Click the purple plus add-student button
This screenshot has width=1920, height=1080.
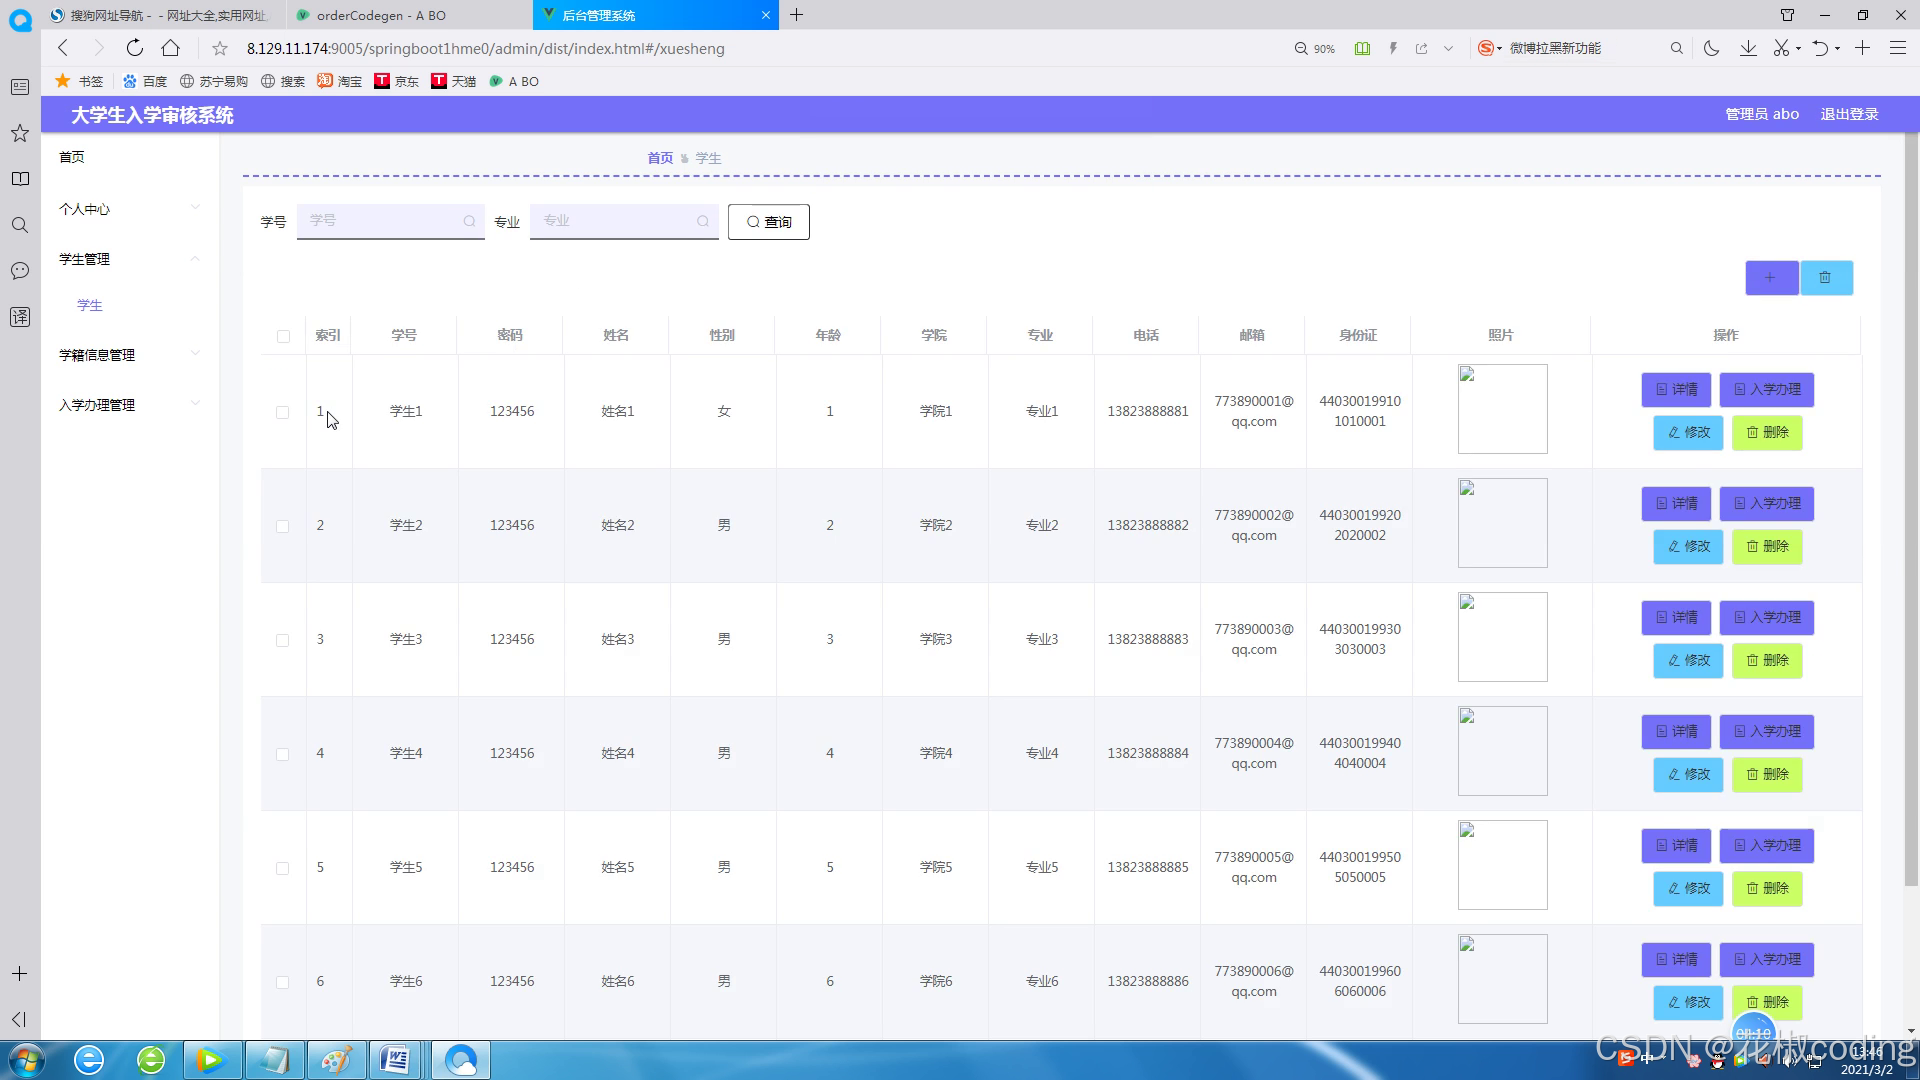[x=1771, y=278]
